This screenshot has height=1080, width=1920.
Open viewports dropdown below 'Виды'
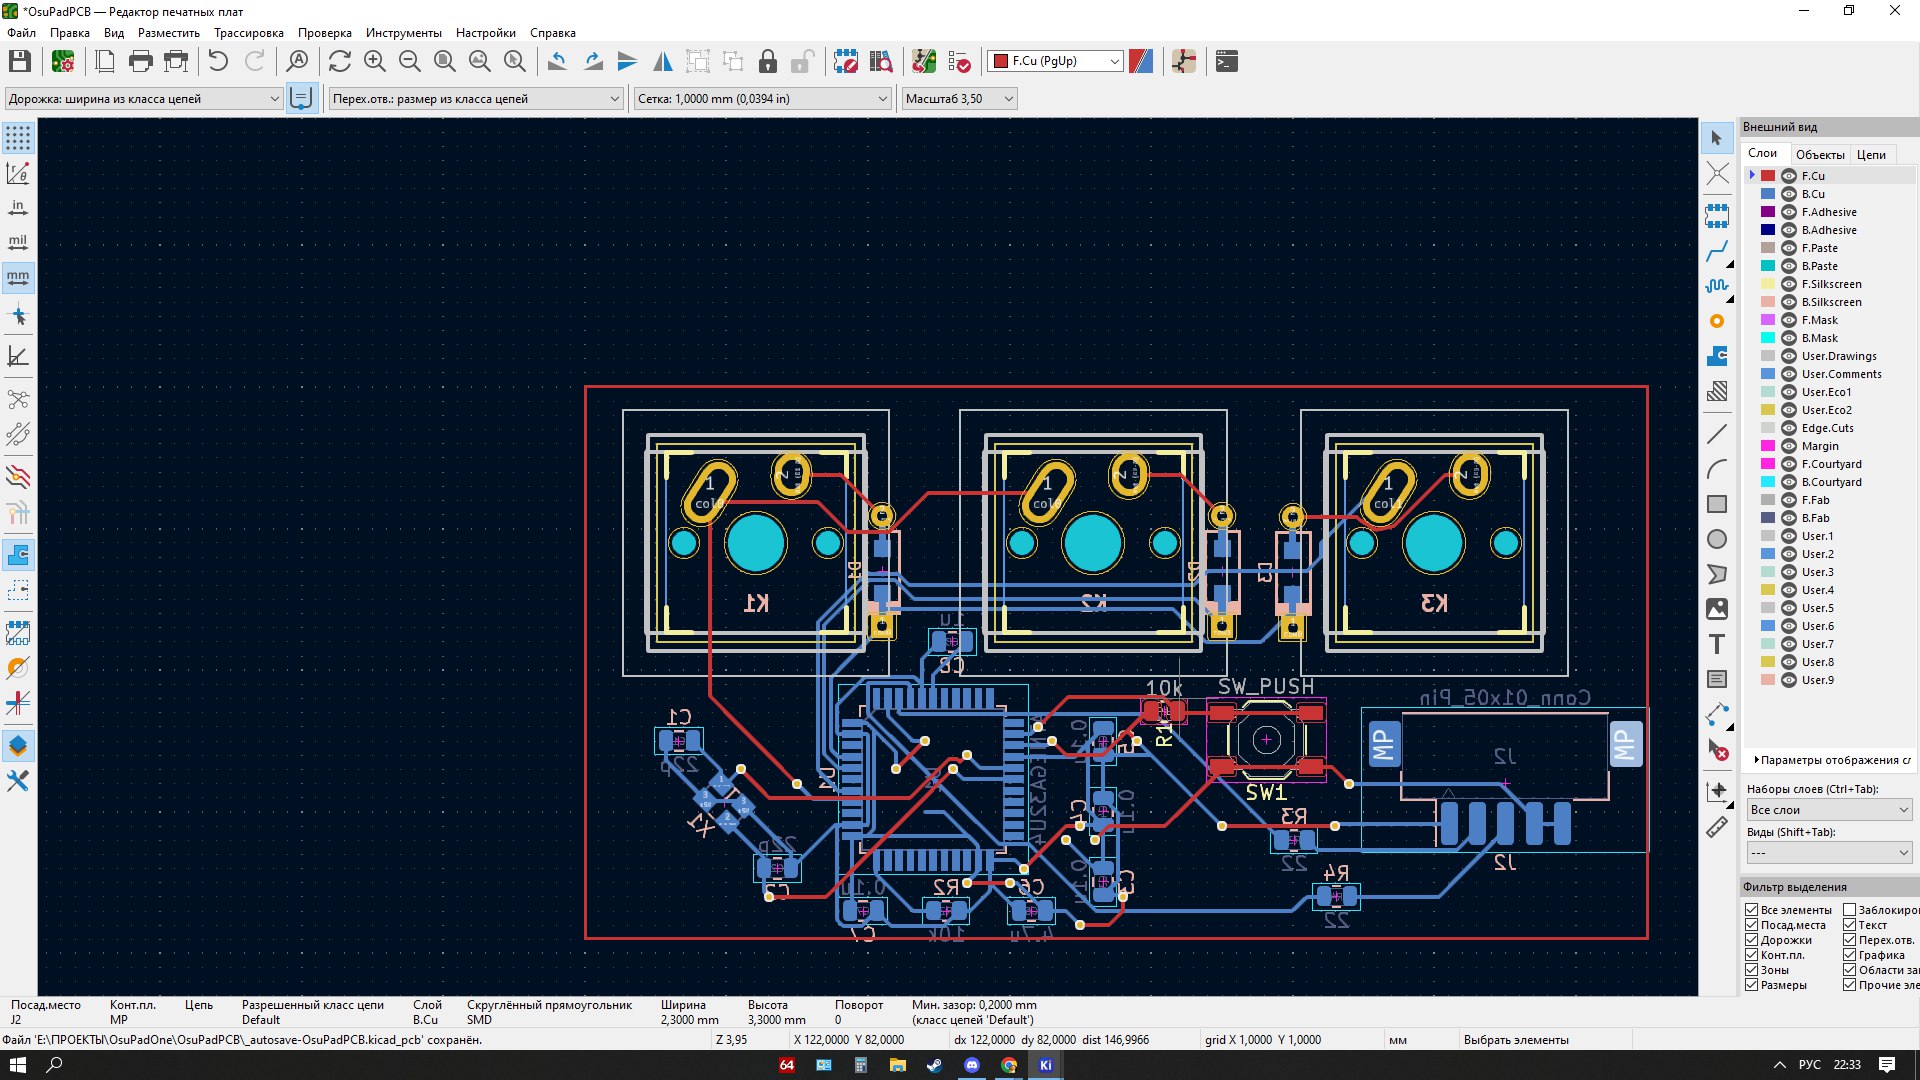1829,853
